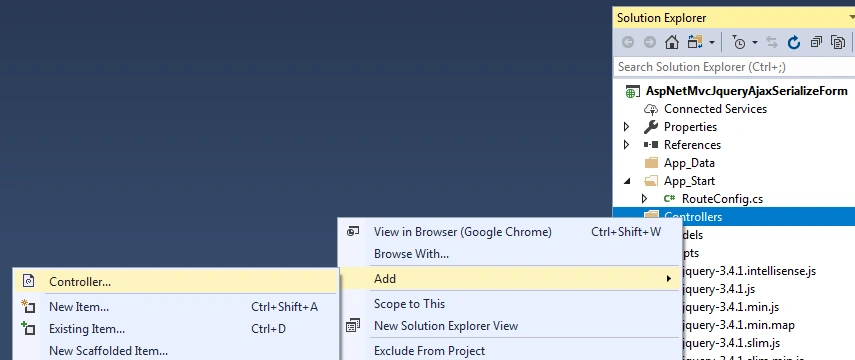Expand the Properties node

pos(627,127)
